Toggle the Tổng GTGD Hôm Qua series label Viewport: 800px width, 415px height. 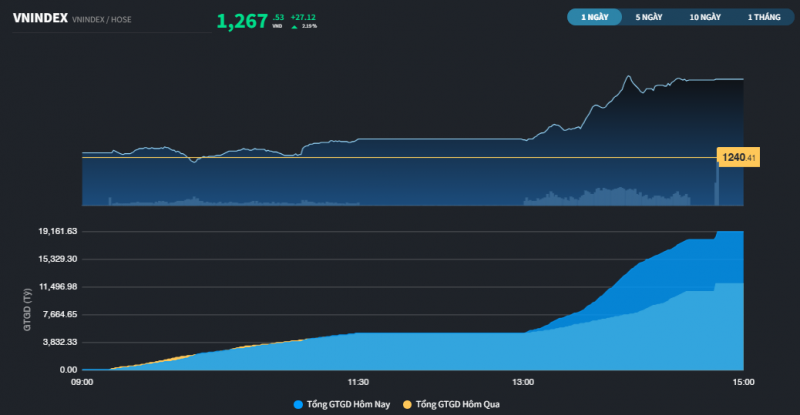coord(456,404)
